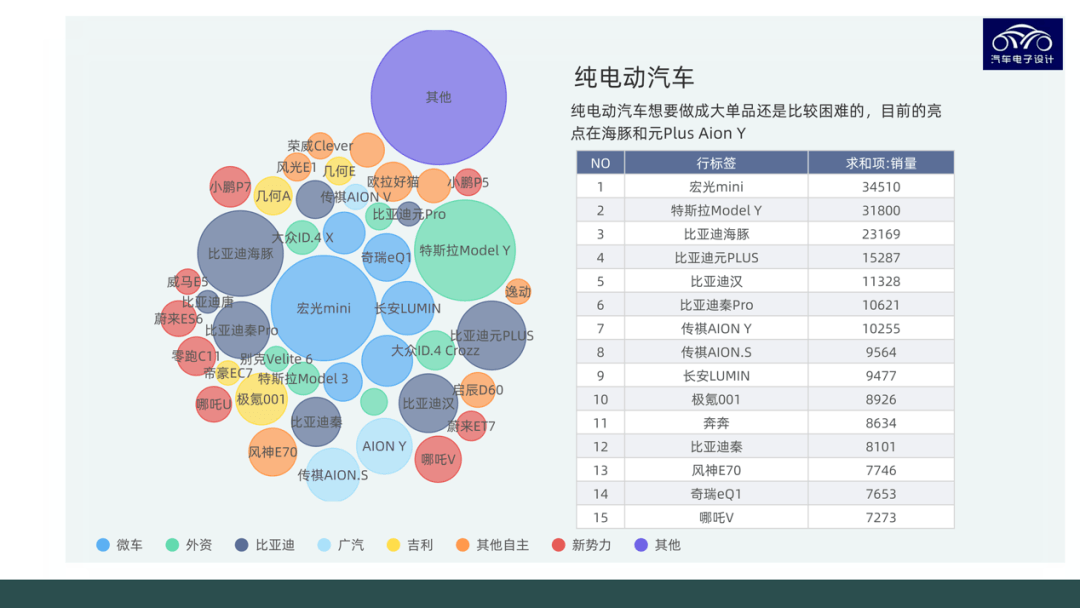Viewport: 1080px width, 608px height.
Task: Click the 比亚迪唐 bubble
Action: point(207,302)
